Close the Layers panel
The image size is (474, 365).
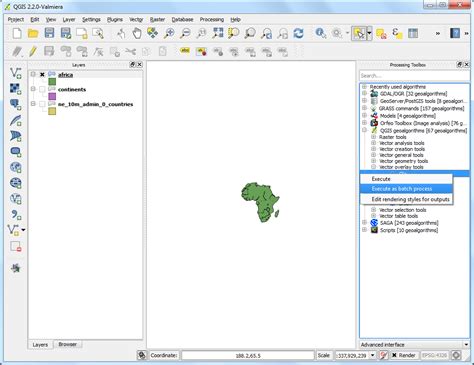click(x=139, y=65)
